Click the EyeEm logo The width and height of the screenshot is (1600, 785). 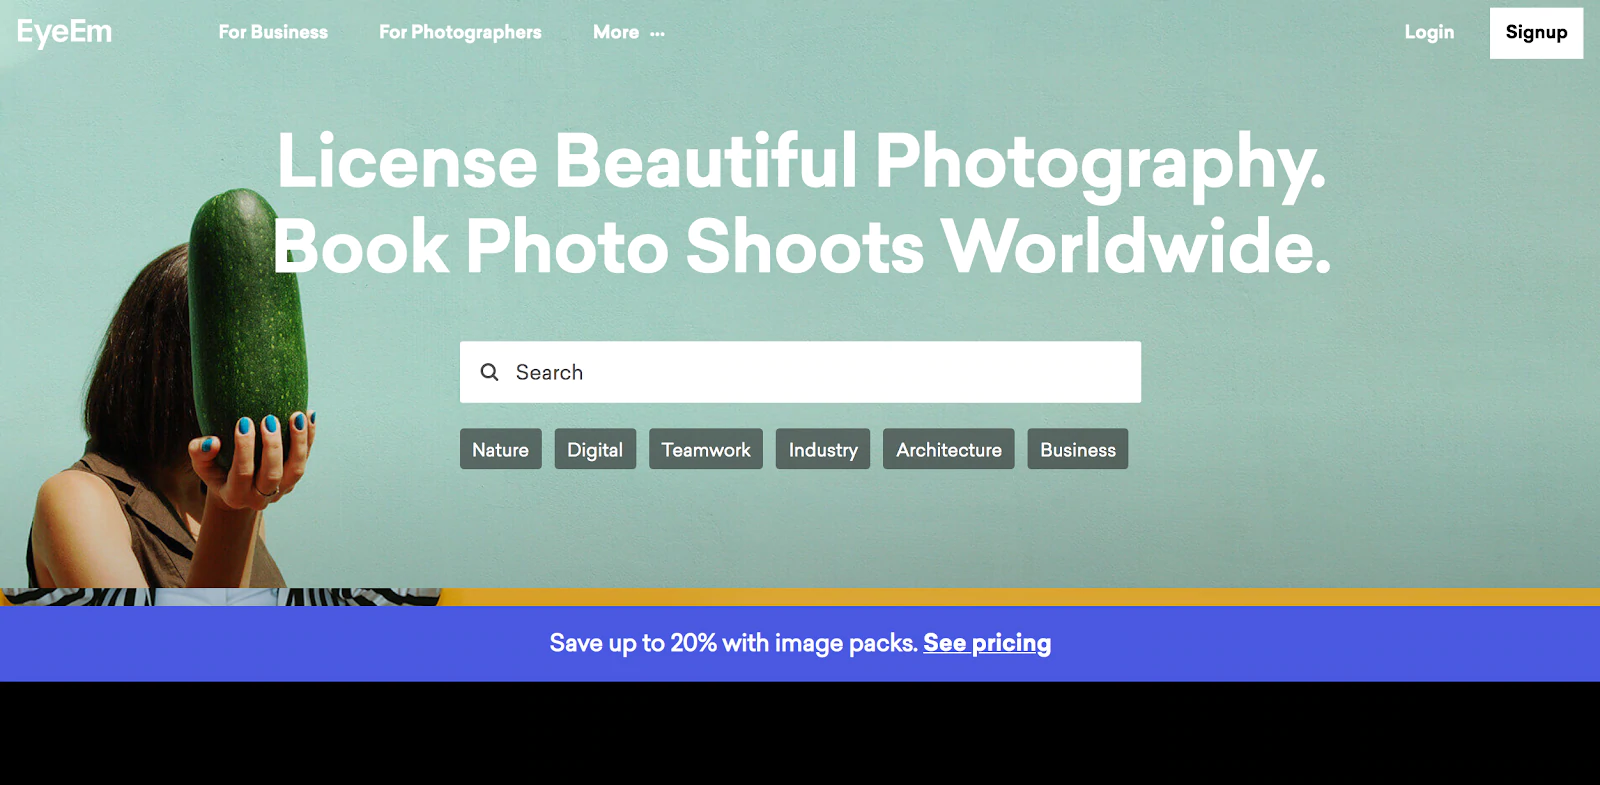pyautogui.click(x=65, y=32)
